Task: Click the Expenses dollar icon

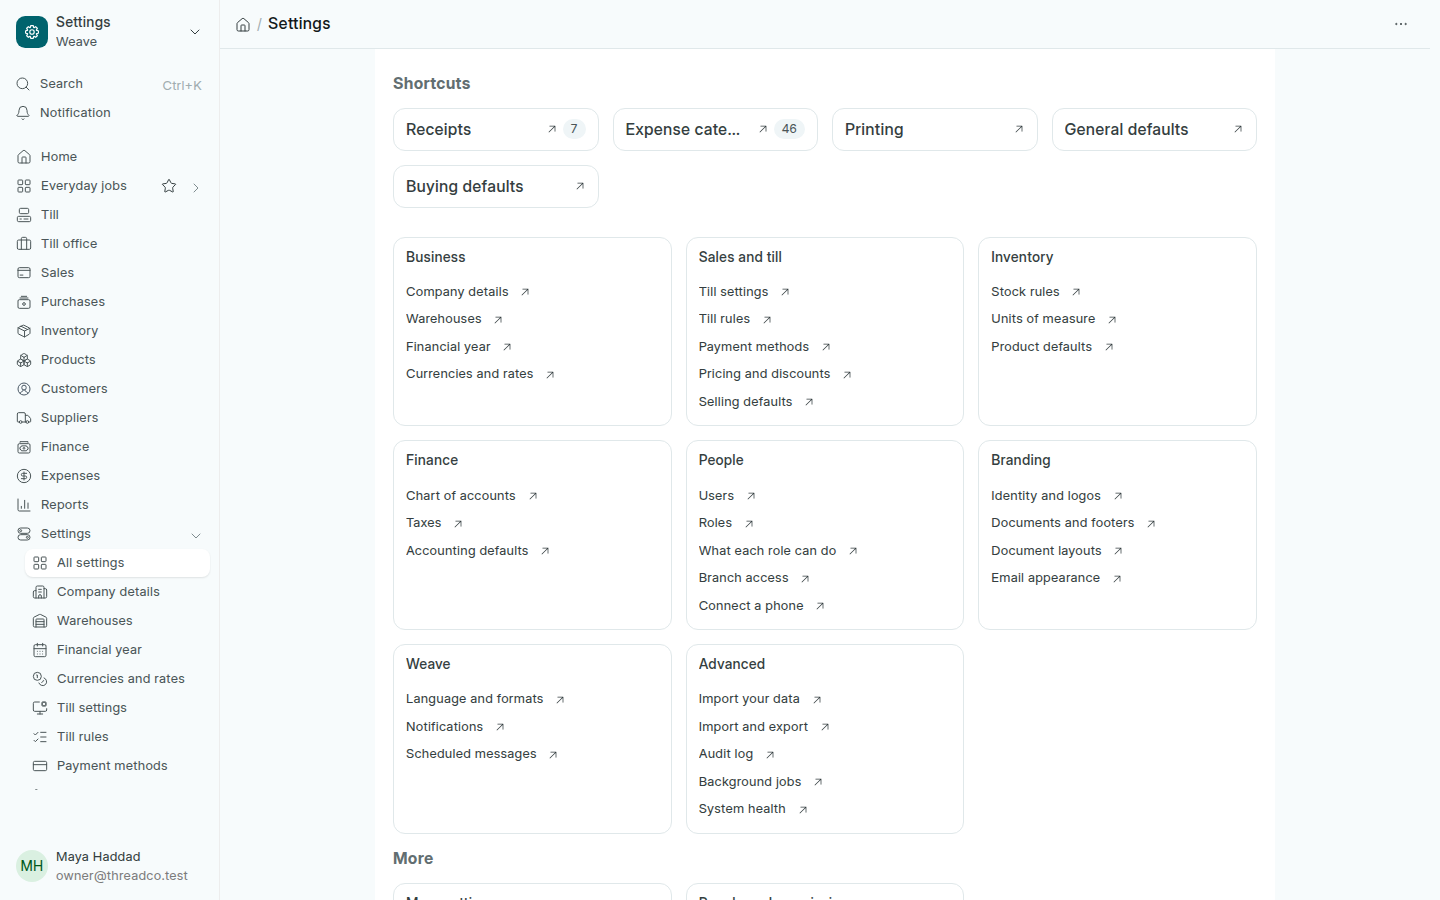Action: point(24,476)
